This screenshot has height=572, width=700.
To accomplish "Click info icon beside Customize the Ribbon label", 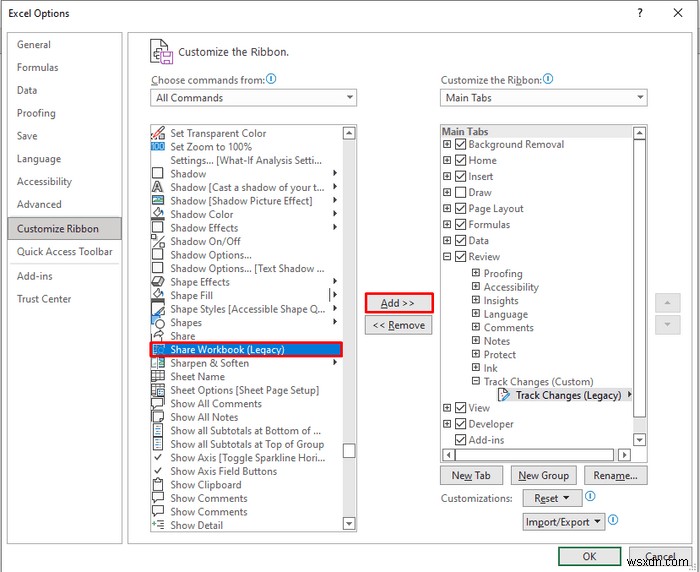I will pyautogui.click(x=548, y=79).
